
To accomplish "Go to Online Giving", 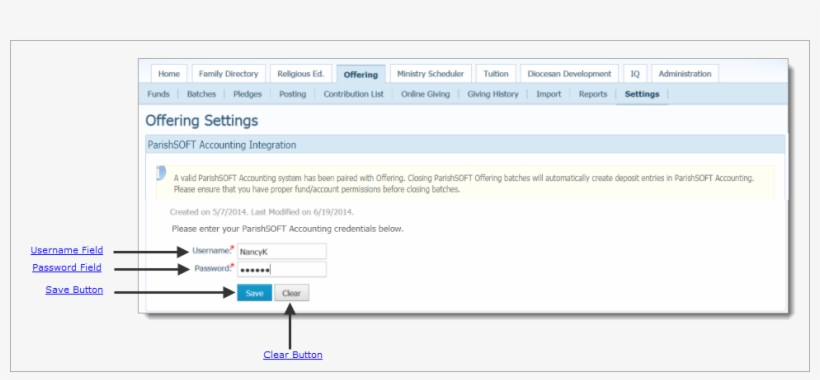I will tap(425, 94).
